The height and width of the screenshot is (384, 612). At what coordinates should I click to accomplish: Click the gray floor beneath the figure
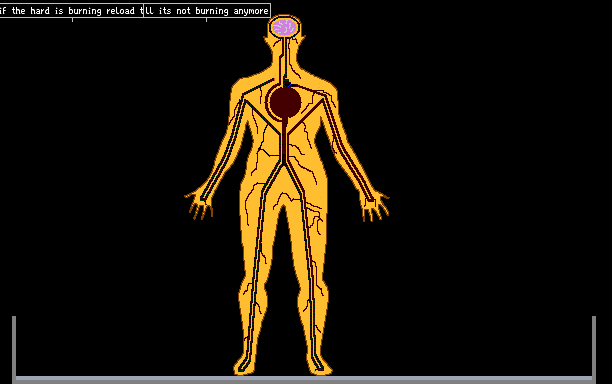click(x=304, y=379)
